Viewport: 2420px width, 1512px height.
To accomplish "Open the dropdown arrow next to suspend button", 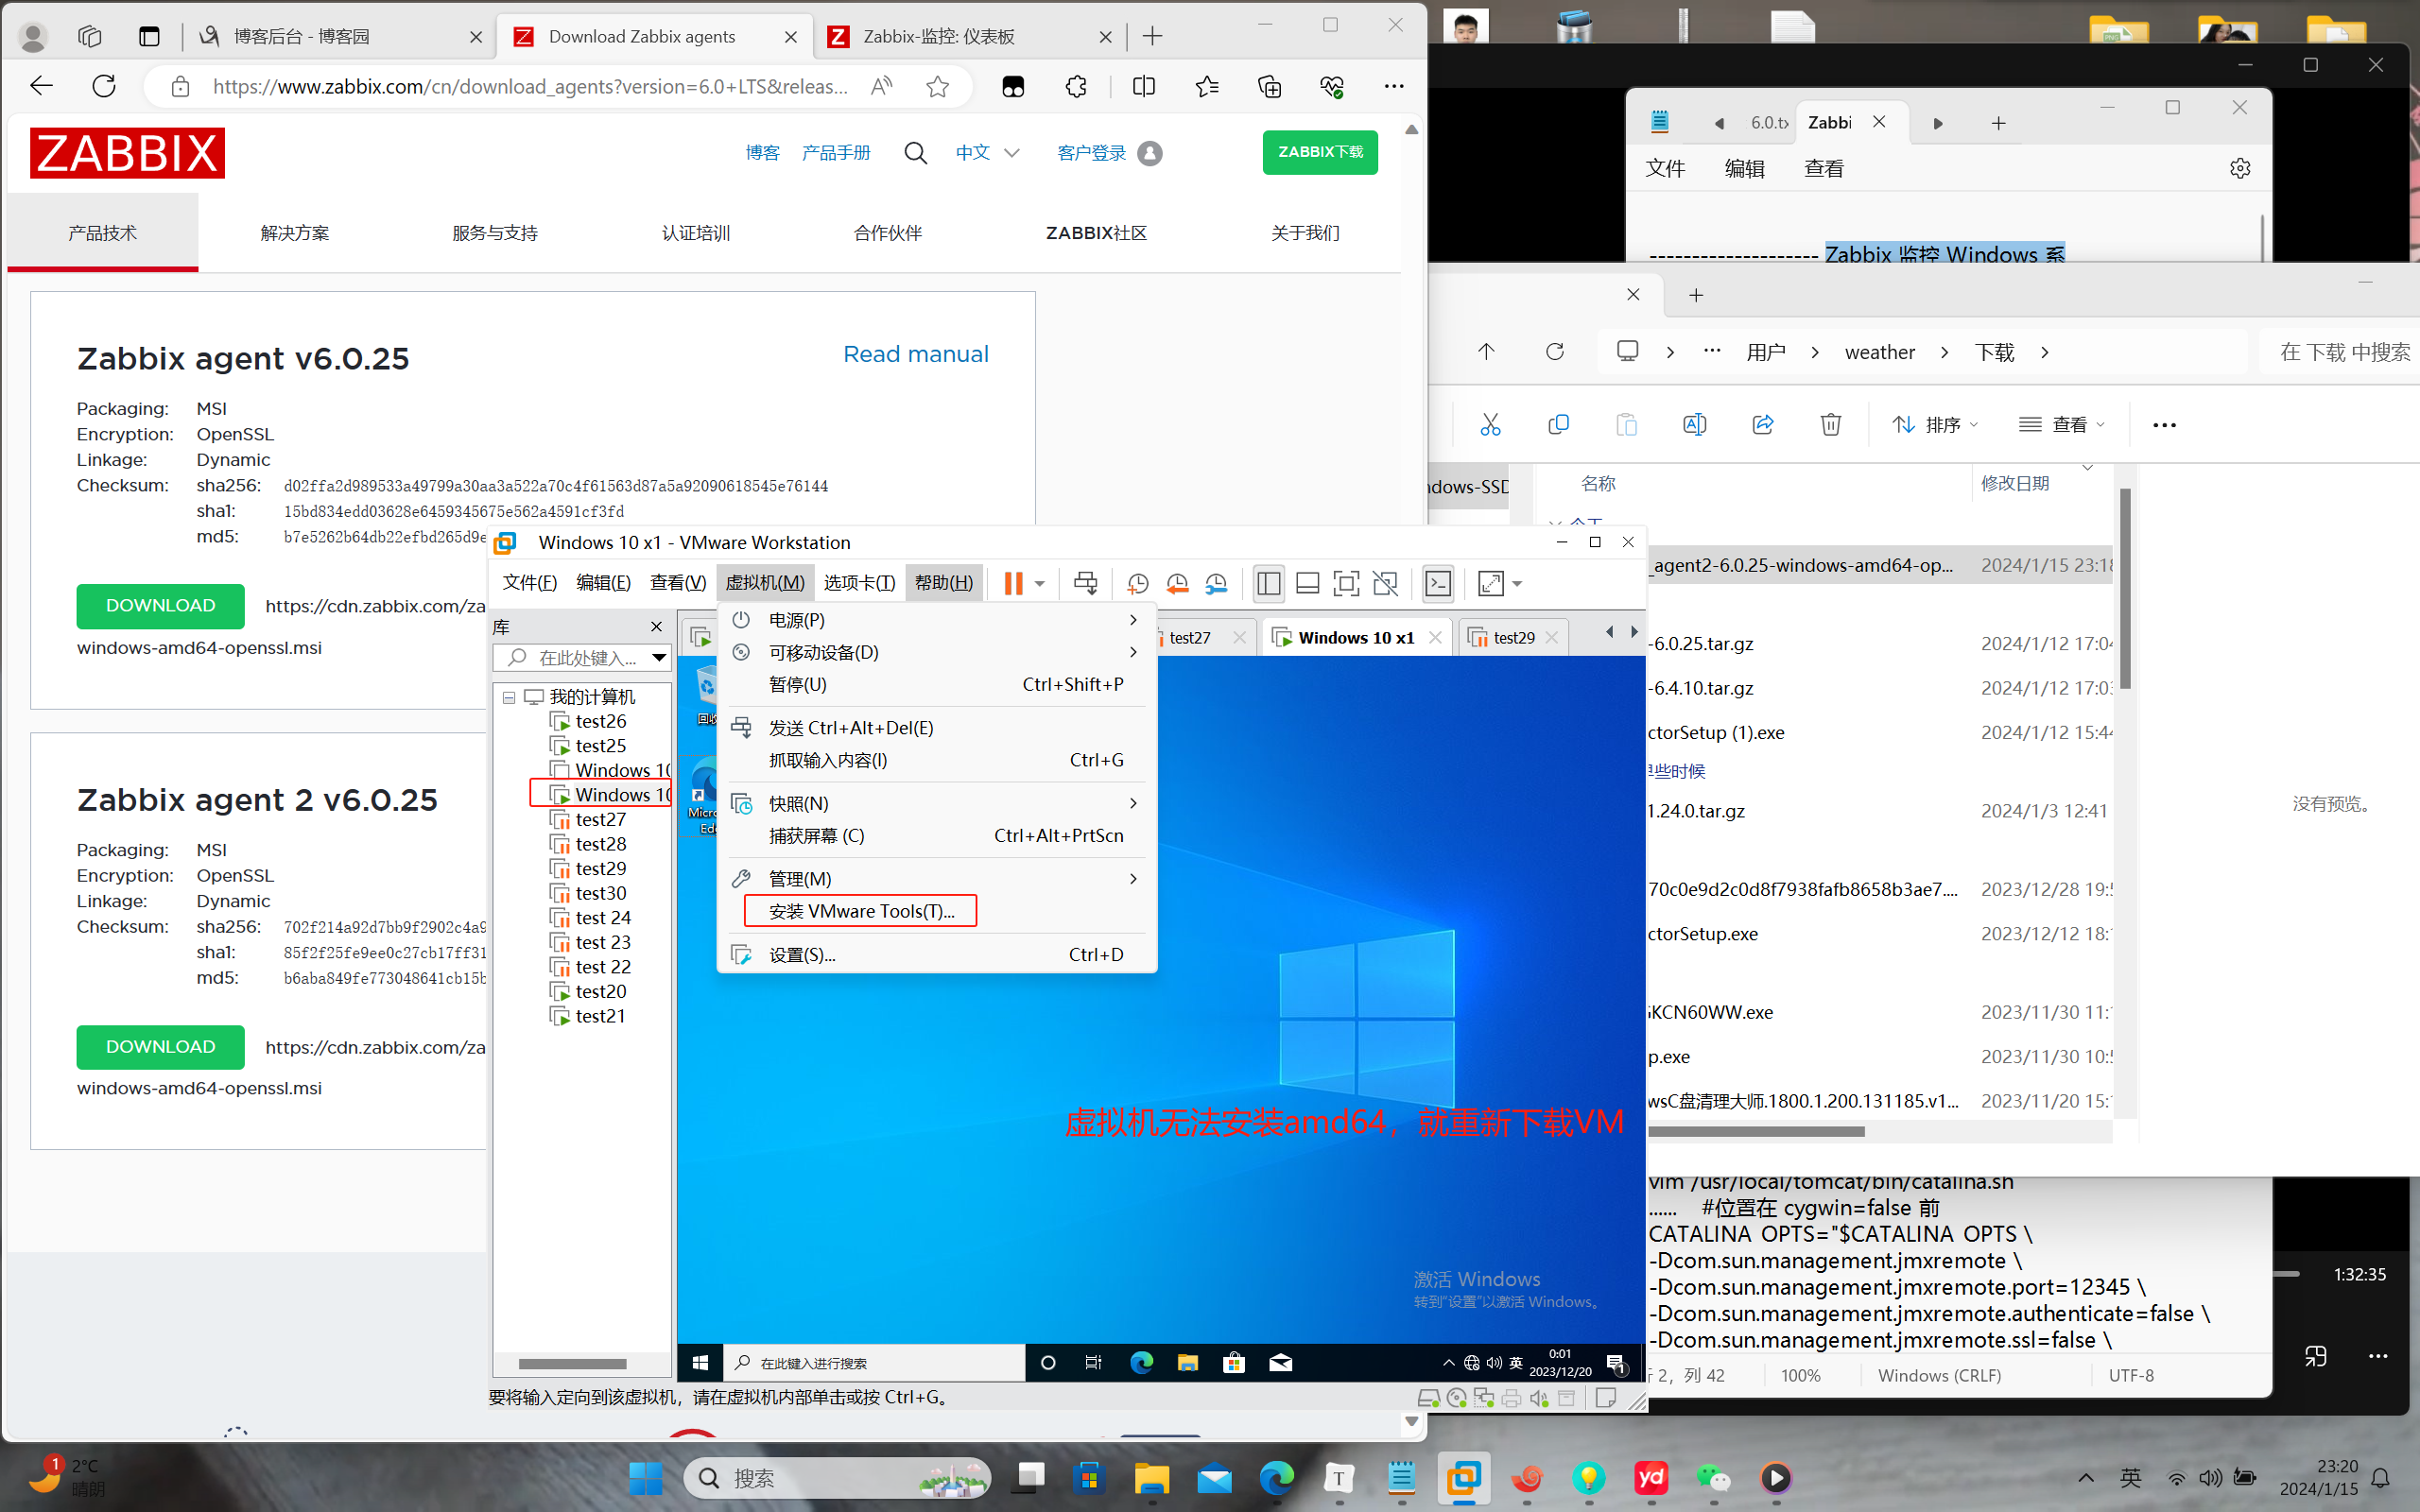I will click(x=1040, y=583).
